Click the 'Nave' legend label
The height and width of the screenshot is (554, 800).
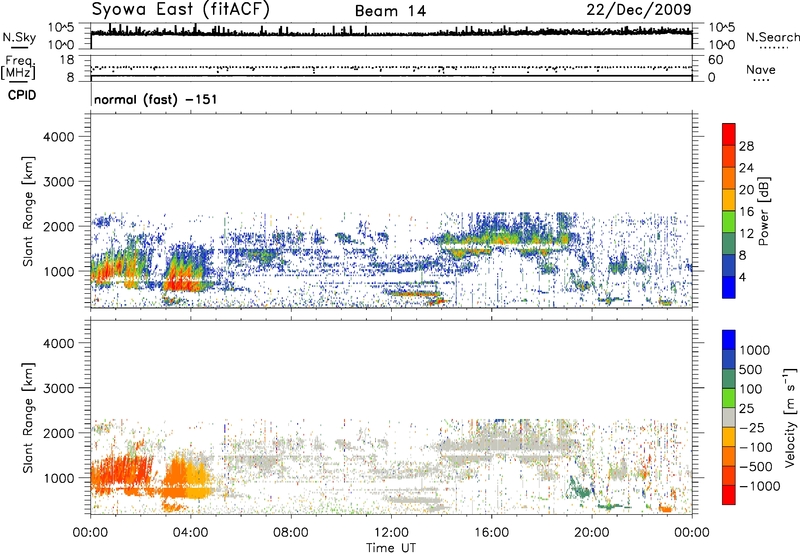(760, 70)
